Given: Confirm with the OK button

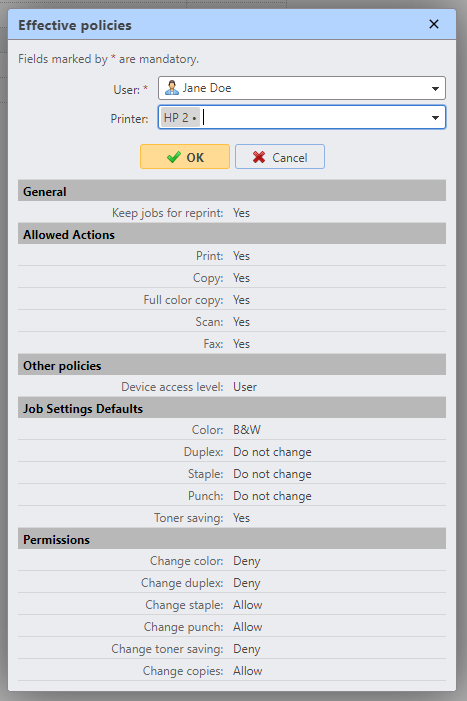Looking at the screenshot, I should (185, 157).
